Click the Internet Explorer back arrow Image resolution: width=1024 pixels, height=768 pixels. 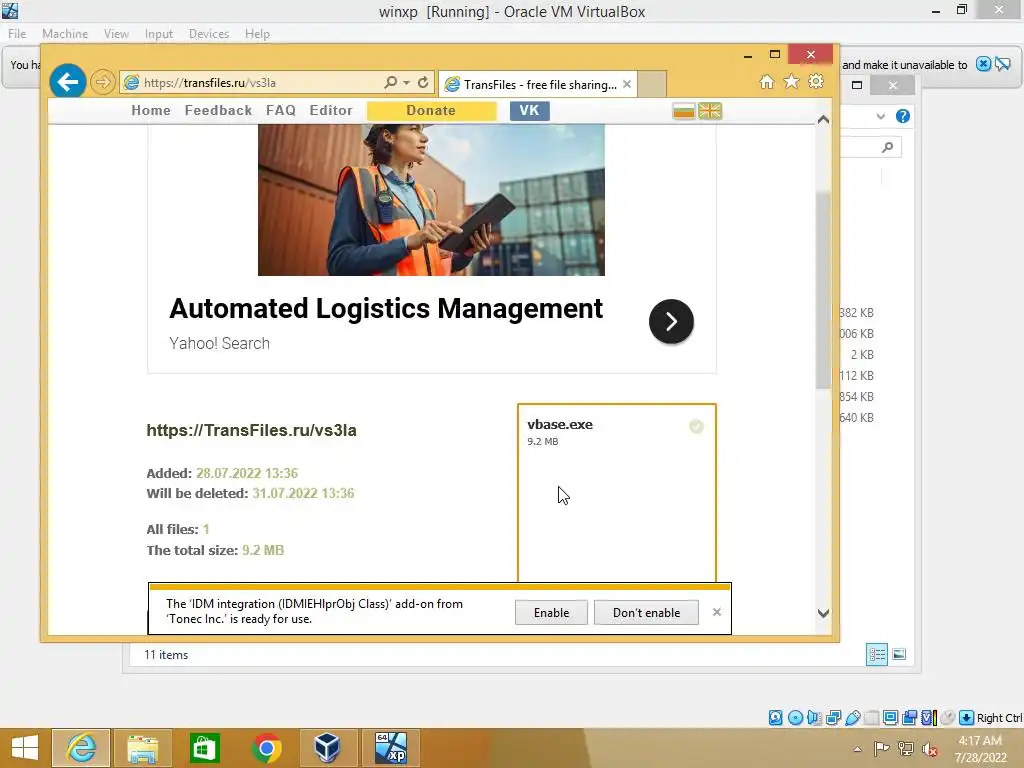67,82
